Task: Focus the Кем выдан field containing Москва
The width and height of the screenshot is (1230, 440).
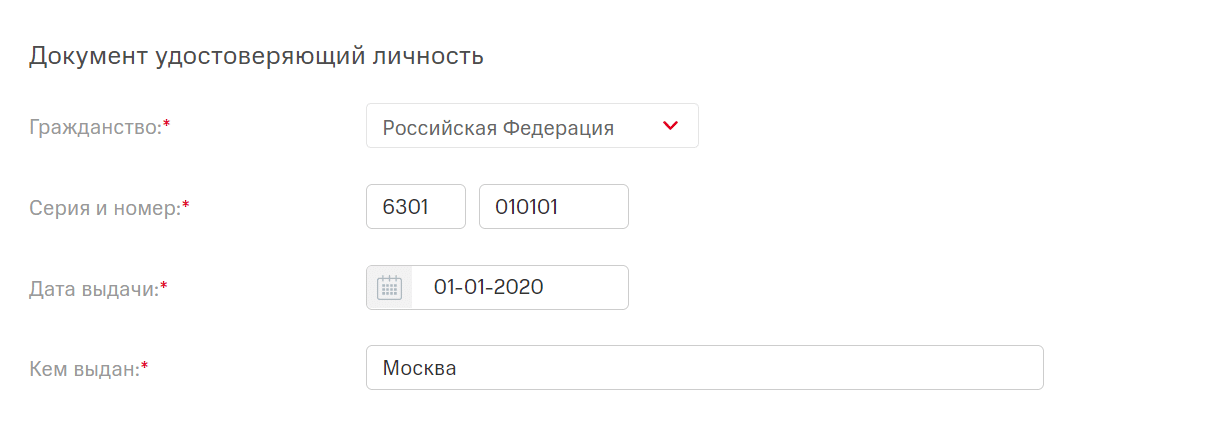Action: (704, 368)
